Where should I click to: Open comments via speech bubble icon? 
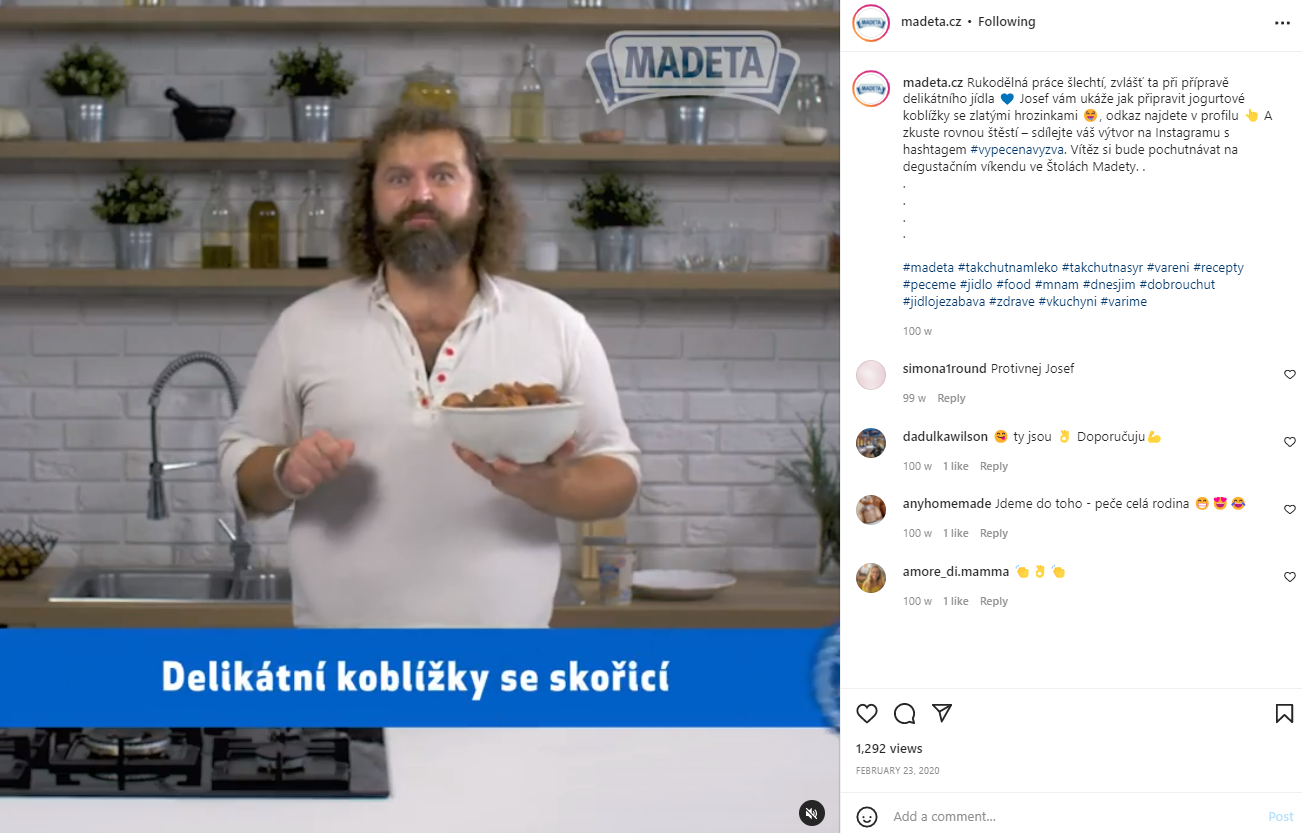[905, 713]
